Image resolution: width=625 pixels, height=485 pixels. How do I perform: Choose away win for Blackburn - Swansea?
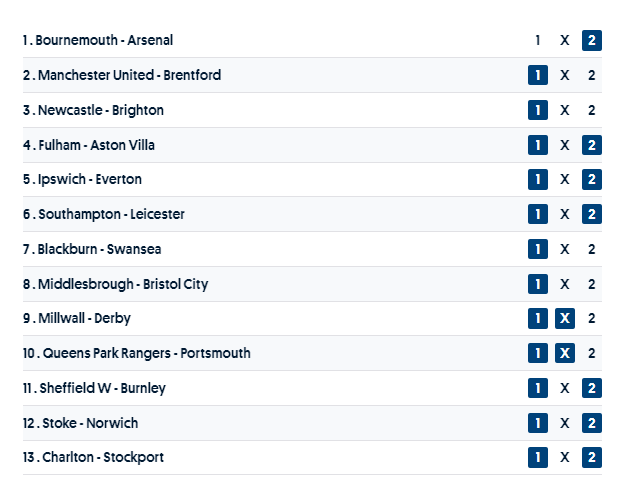592,249
